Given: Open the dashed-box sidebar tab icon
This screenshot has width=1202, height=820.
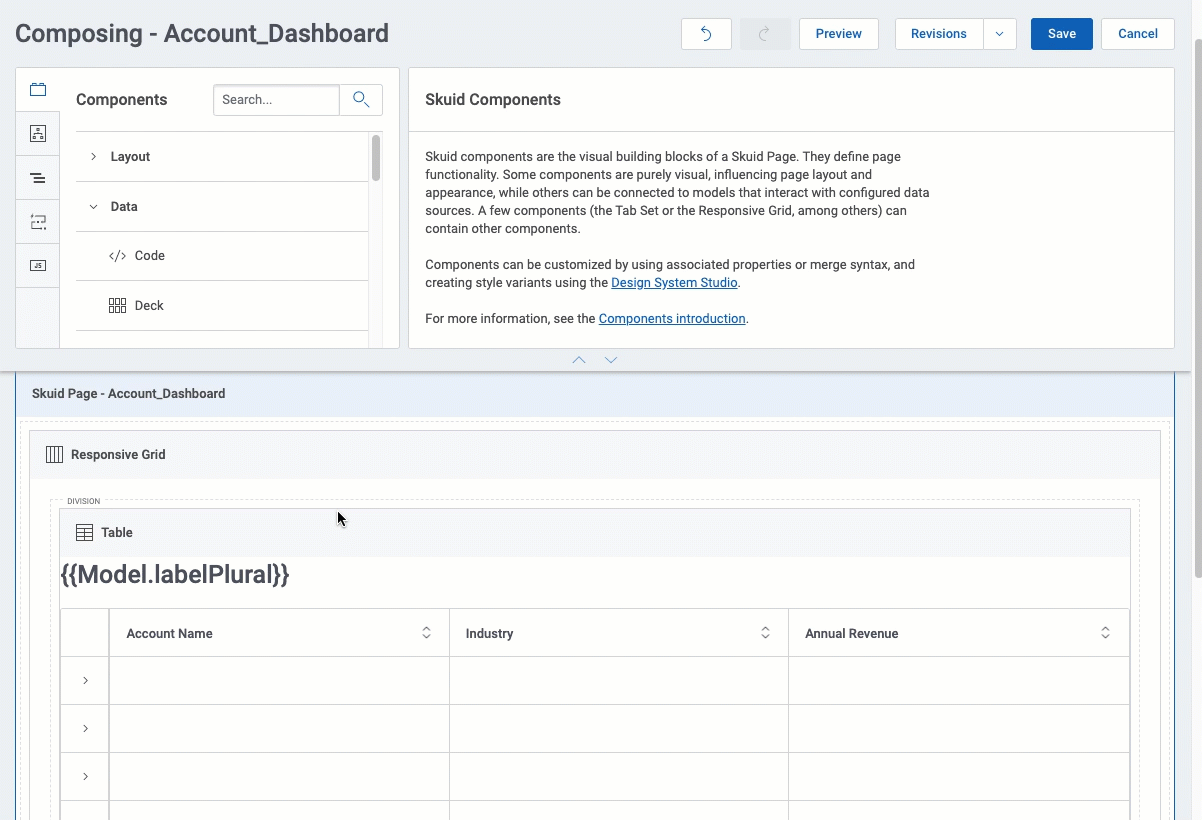Looking at the screenshot, I should point(38,222).
